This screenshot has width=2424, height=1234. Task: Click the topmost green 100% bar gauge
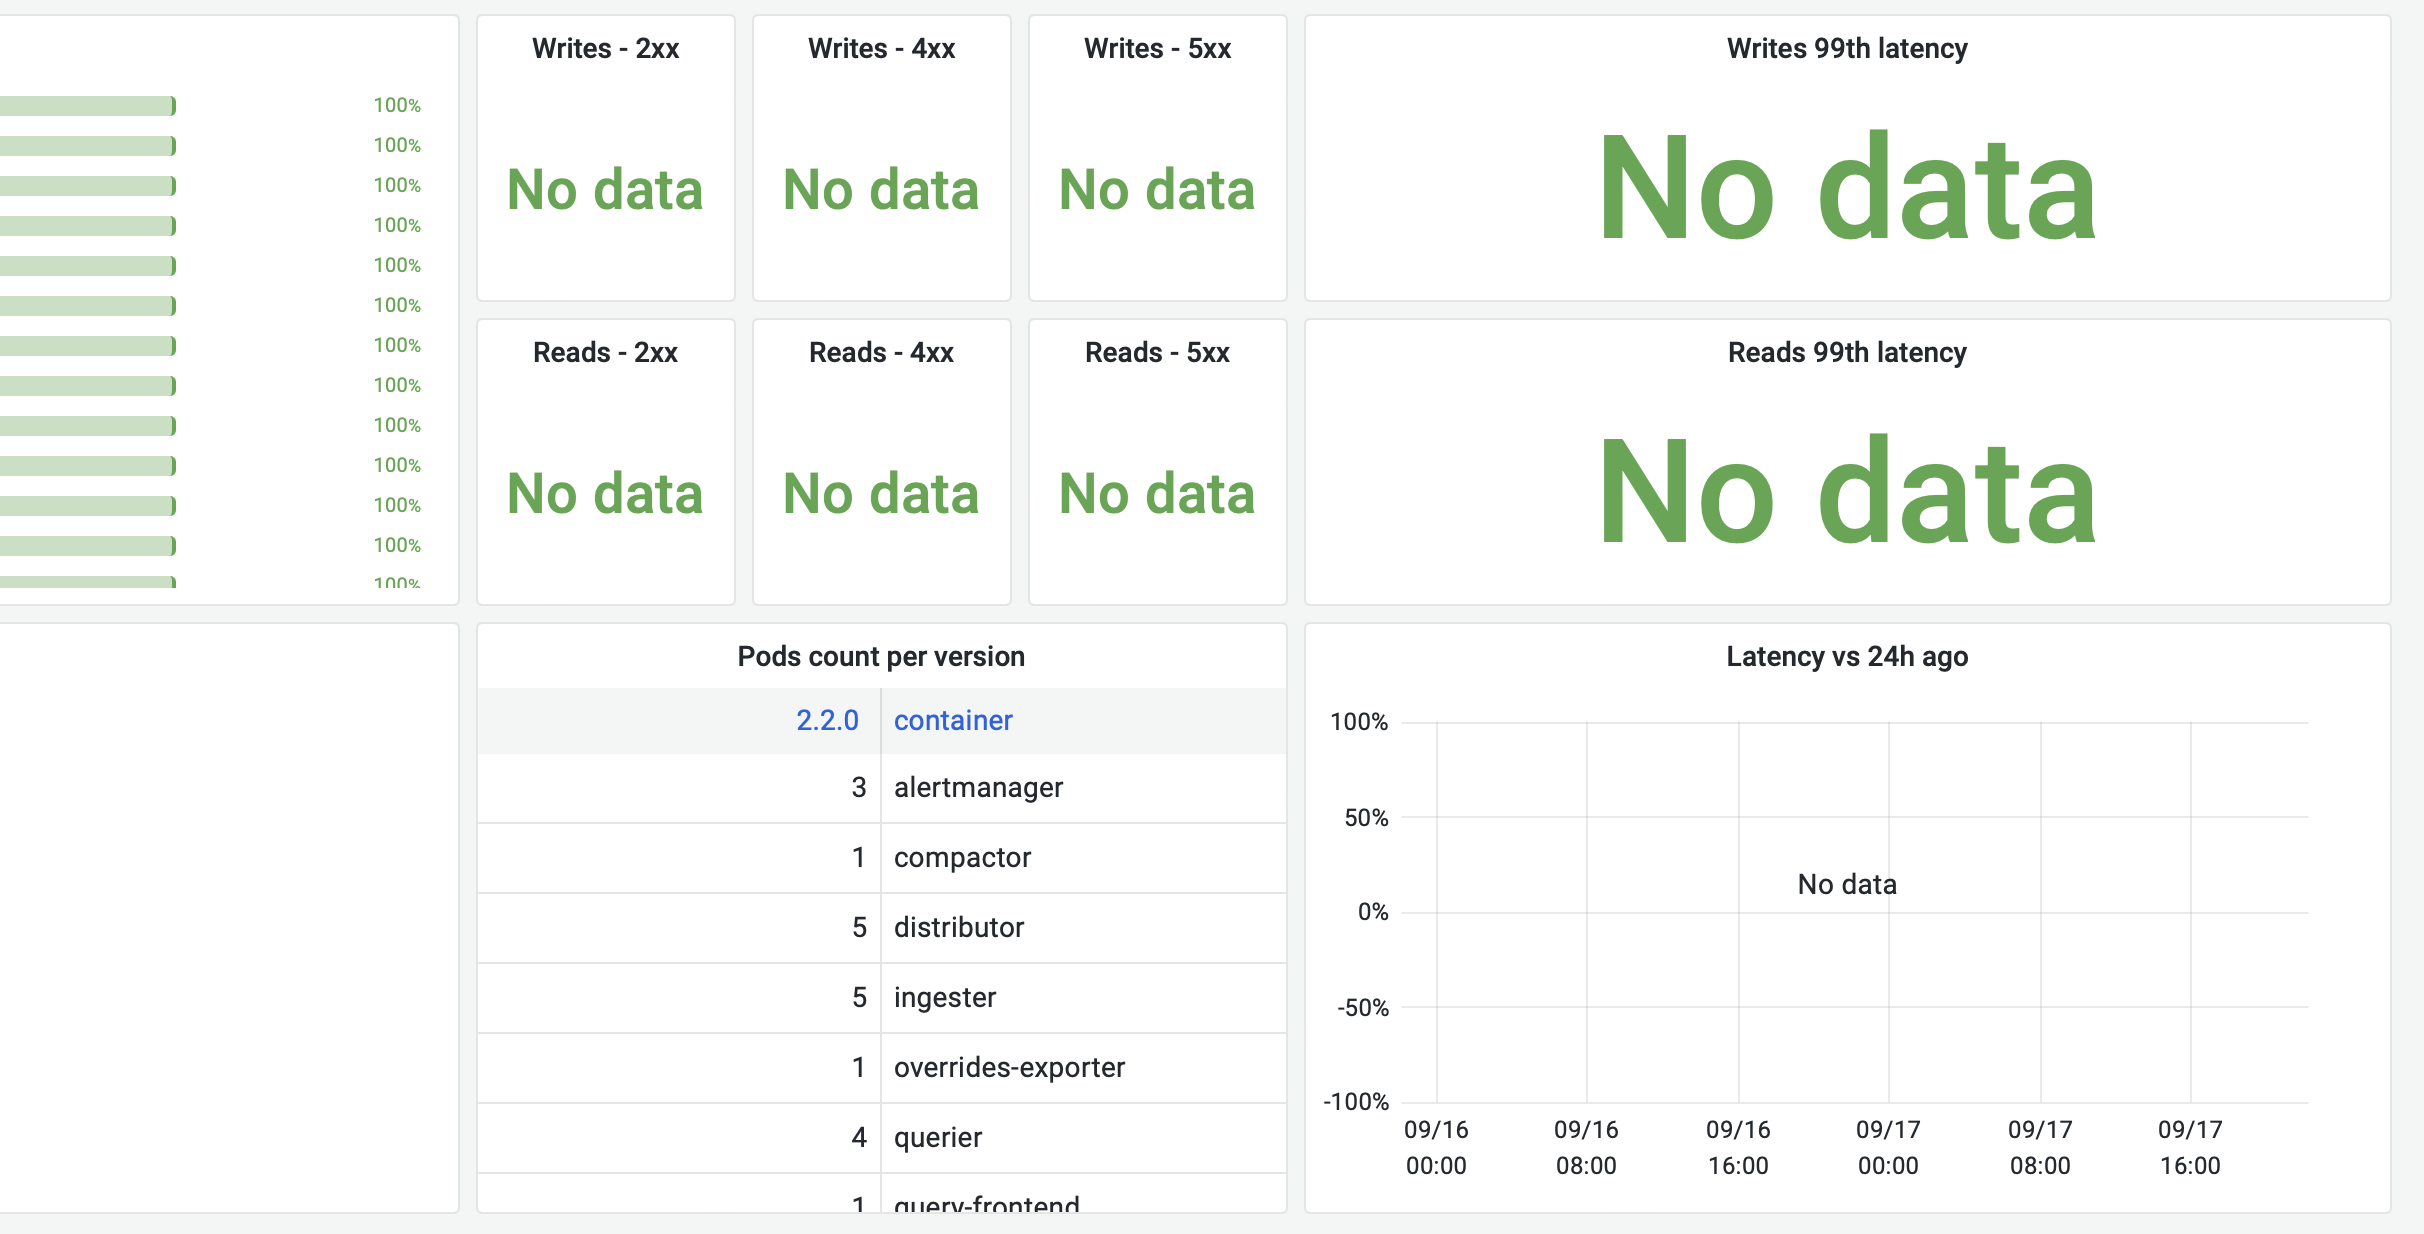click(x=88, y=105)
